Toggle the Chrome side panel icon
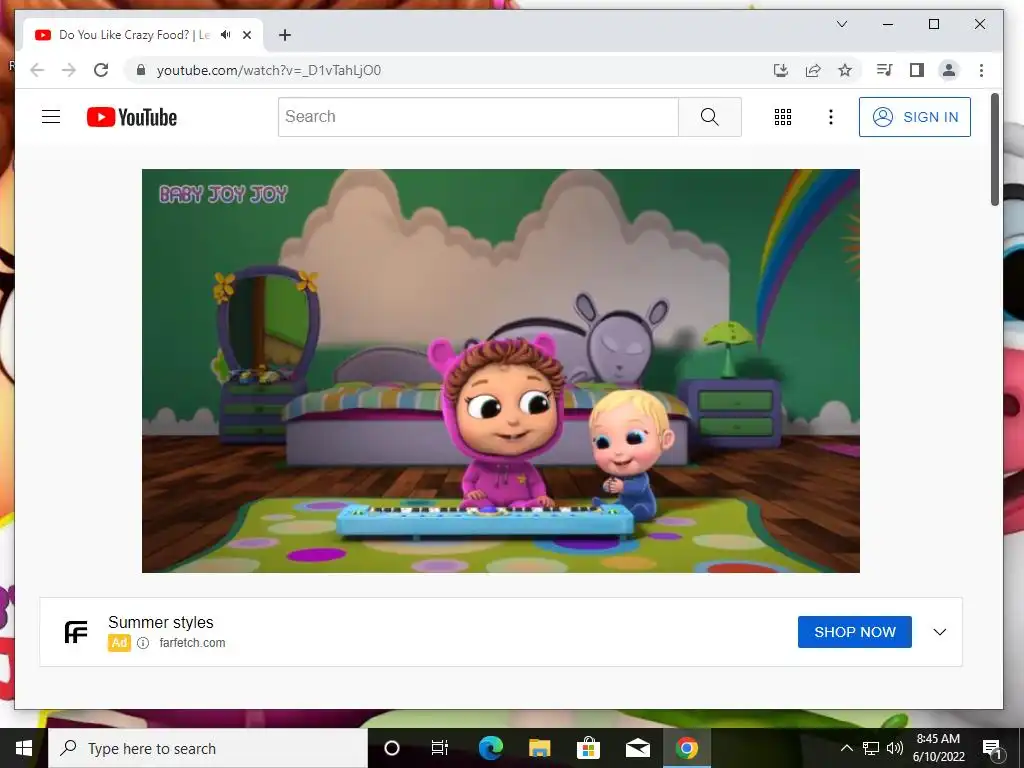1024x768 pixels. [917, 70]
